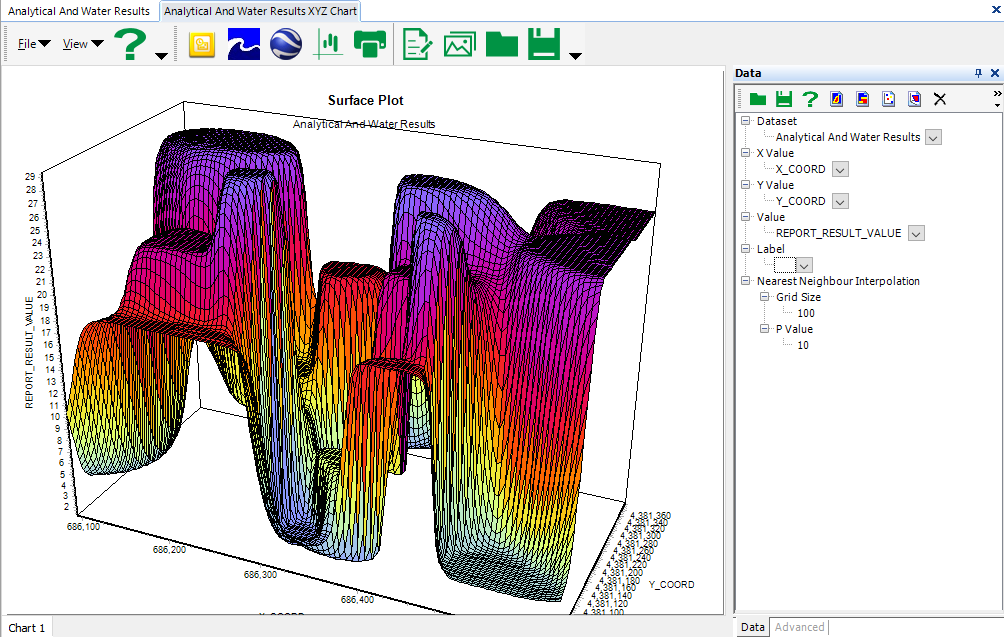Collapse the Nearest Neighbour Interpolation node
Viewport: 1004px width, 637px height.
click(745, 281)
